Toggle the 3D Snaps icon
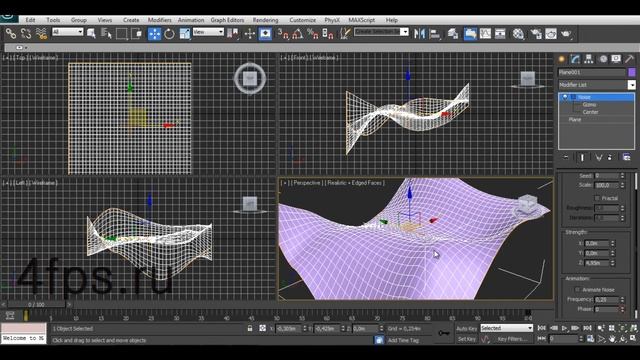Viewport: 640px width, 360px height. 283,33
